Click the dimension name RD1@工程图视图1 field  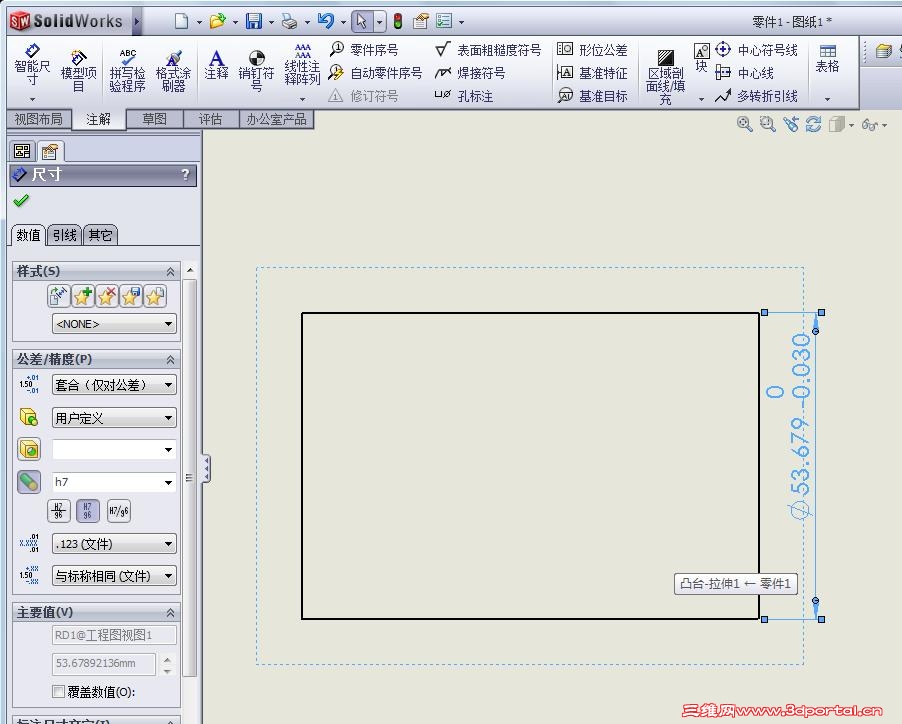114,635
